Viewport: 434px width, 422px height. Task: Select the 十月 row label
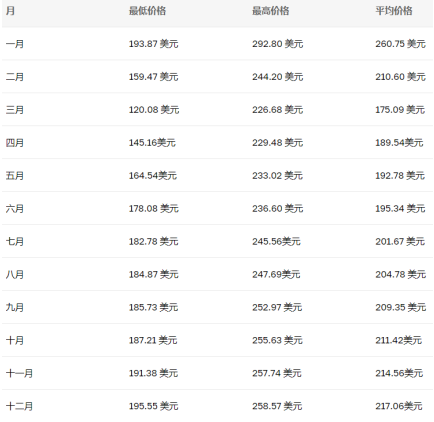pyautogui.click(x=15, y=340)
